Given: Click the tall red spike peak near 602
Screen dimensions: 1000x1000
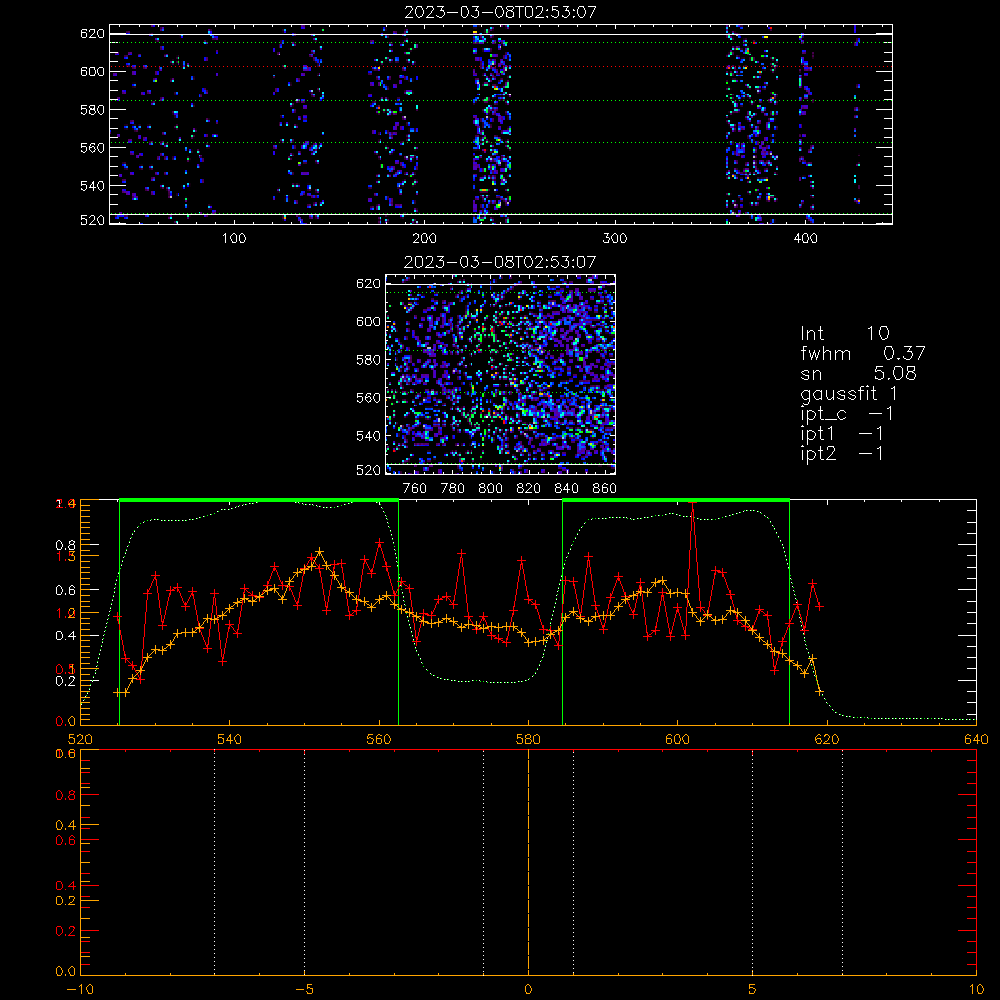Looking at the screenshot, I should (693, 504).
